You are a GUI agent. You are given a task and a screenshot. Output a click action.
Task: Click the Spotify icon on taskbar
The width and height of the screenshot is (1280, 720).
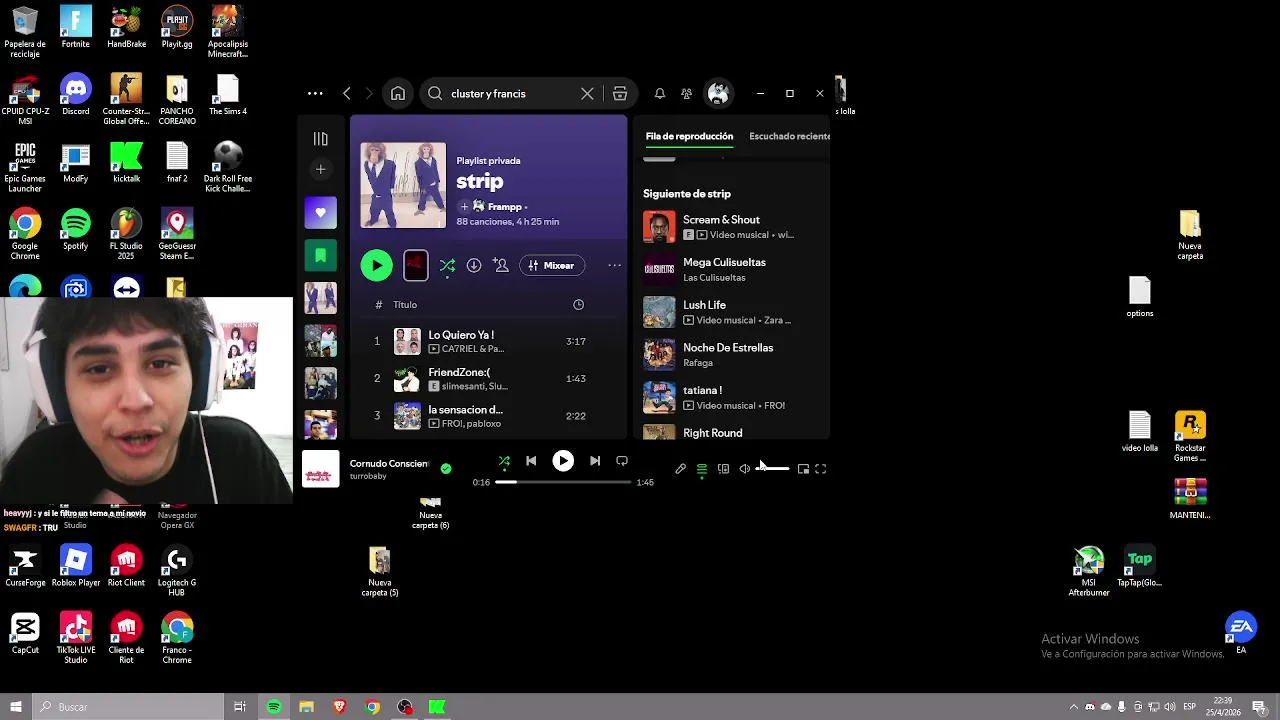[274, 707]
